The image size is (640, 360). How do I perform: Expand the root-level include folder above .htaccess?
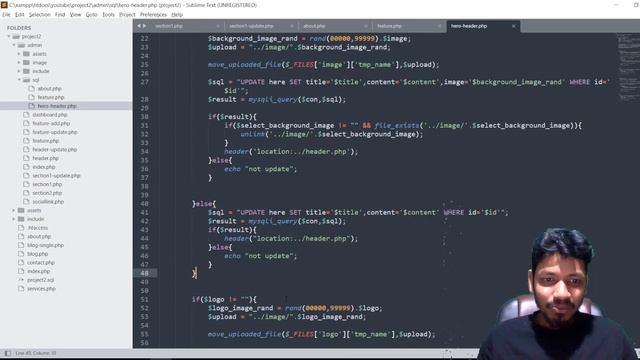pos(13,219)
